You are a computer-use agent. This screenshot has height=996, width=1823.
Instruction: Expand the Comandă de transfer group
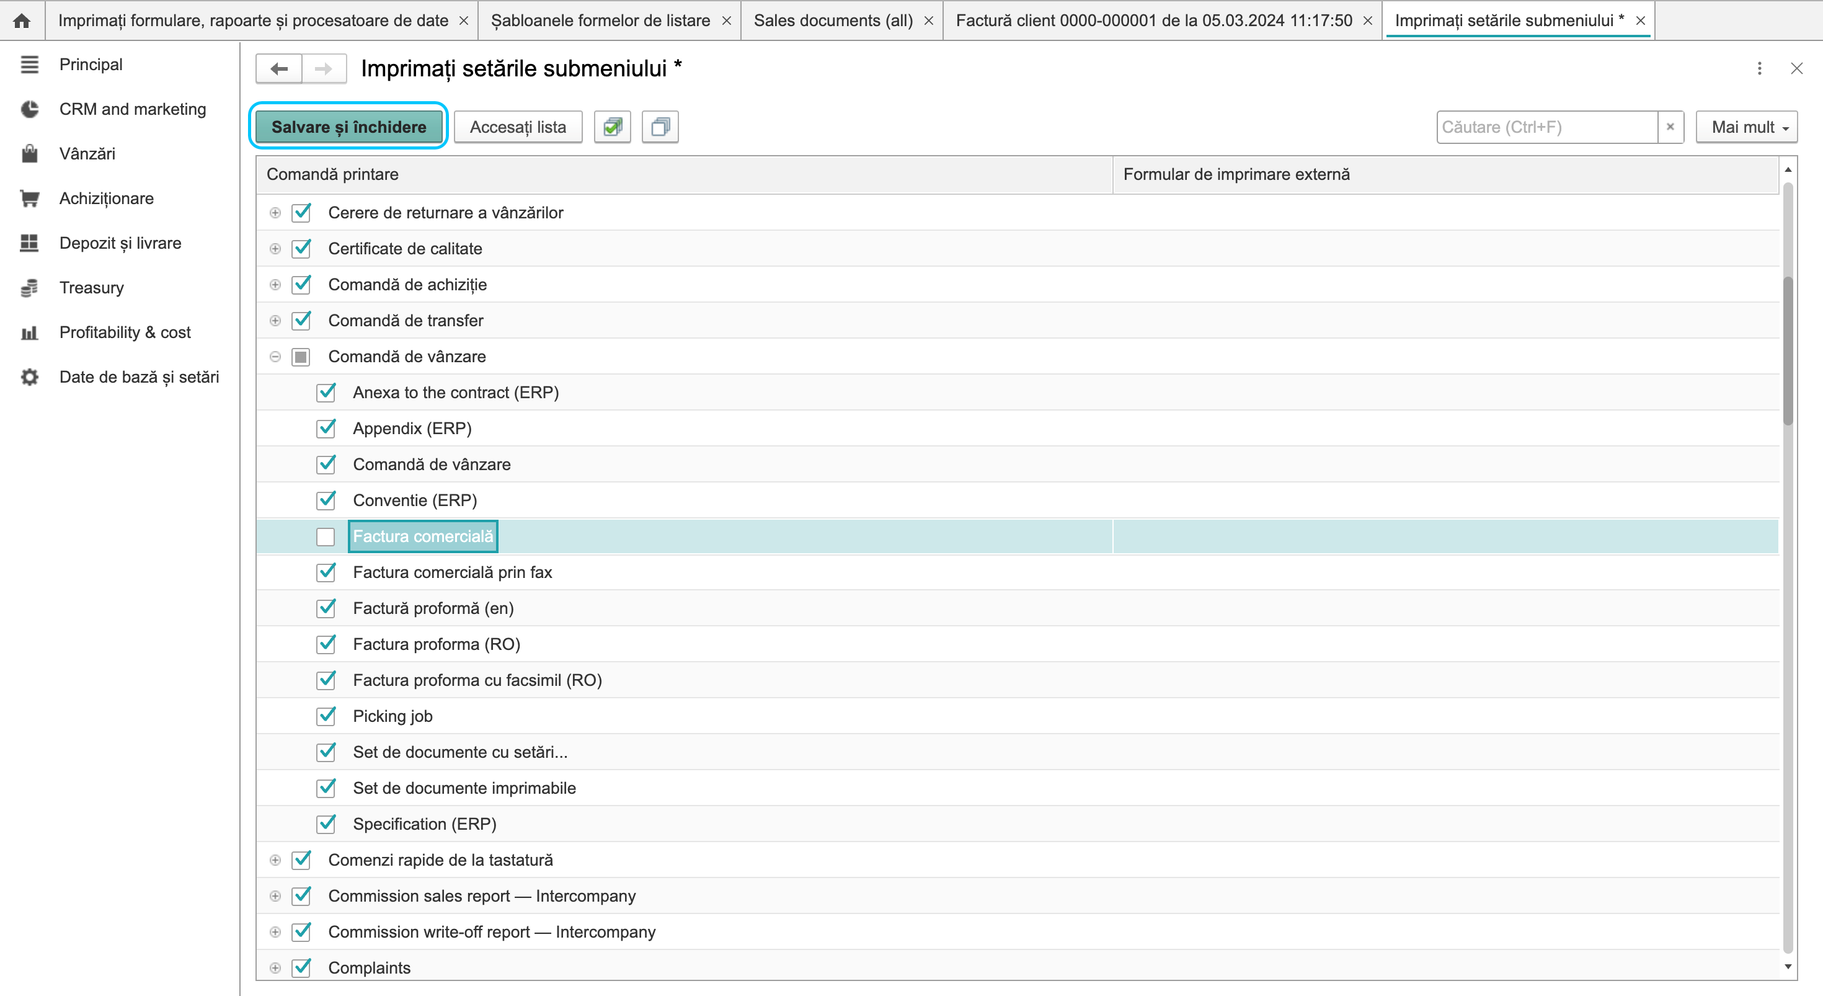275,321
